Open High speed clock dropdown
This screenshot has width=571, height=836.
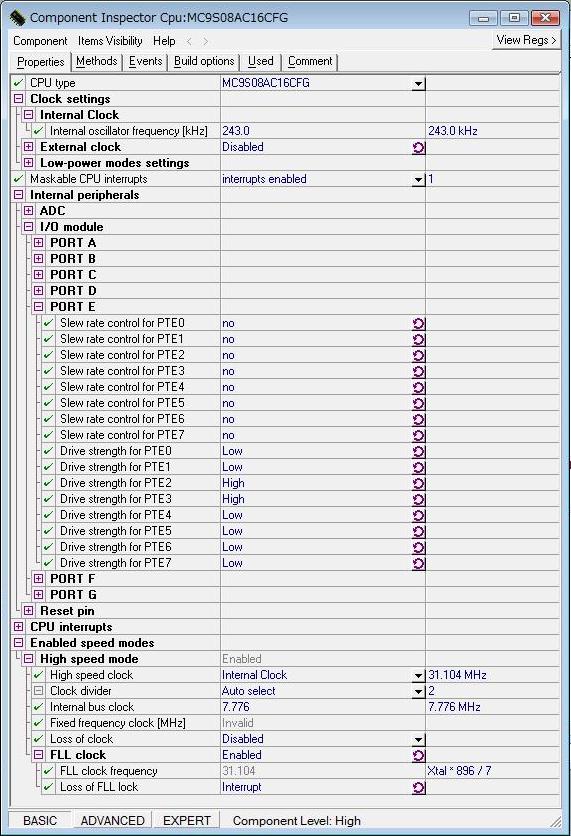[x=419, y=676]
